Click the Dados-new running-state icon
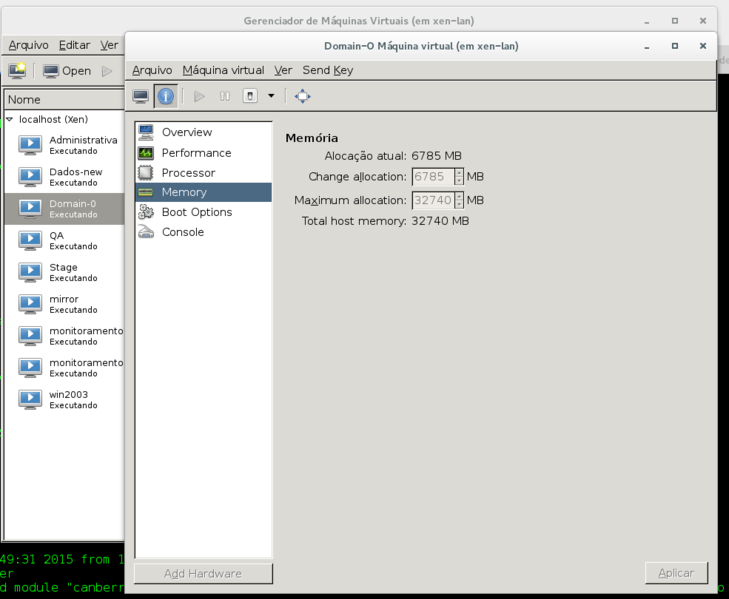 (x=30, y=176)
